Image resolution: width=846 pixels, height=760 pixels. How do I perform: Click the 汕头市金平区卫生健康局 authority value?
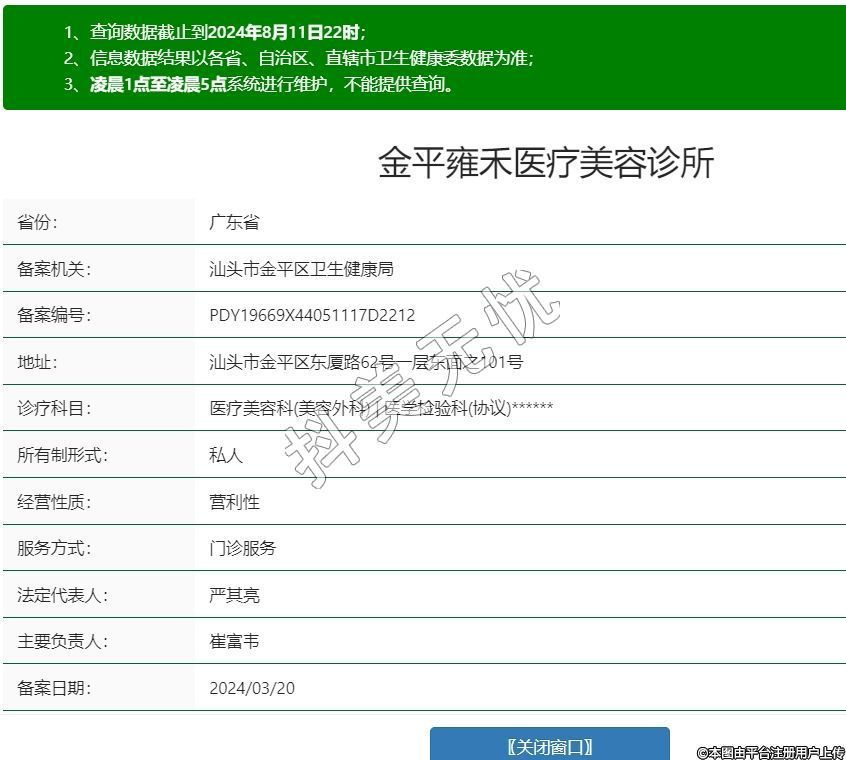301,270
